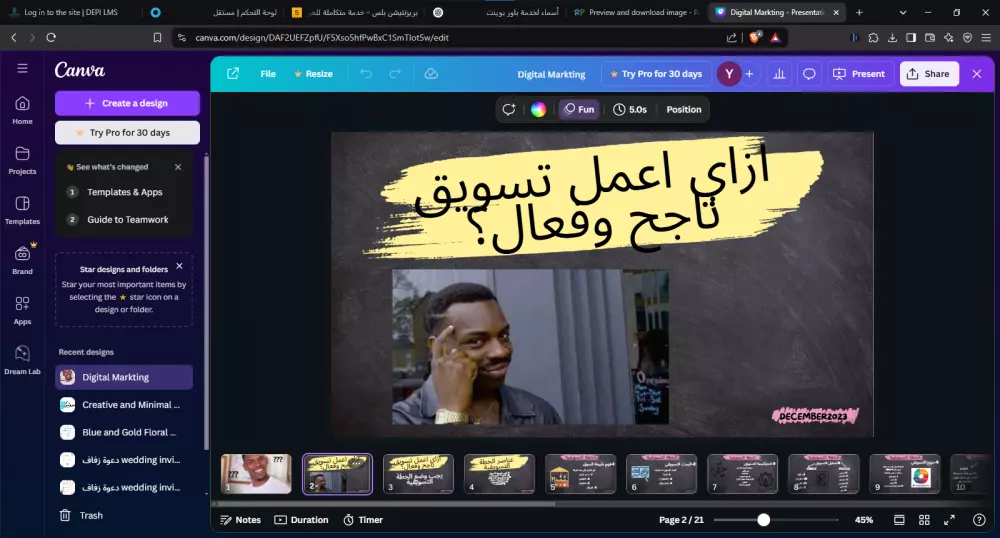Image resolution: width=1000 pixels, height=538 pixels.
Task: Select page 3 thumbnail
Action: (418, 474)
